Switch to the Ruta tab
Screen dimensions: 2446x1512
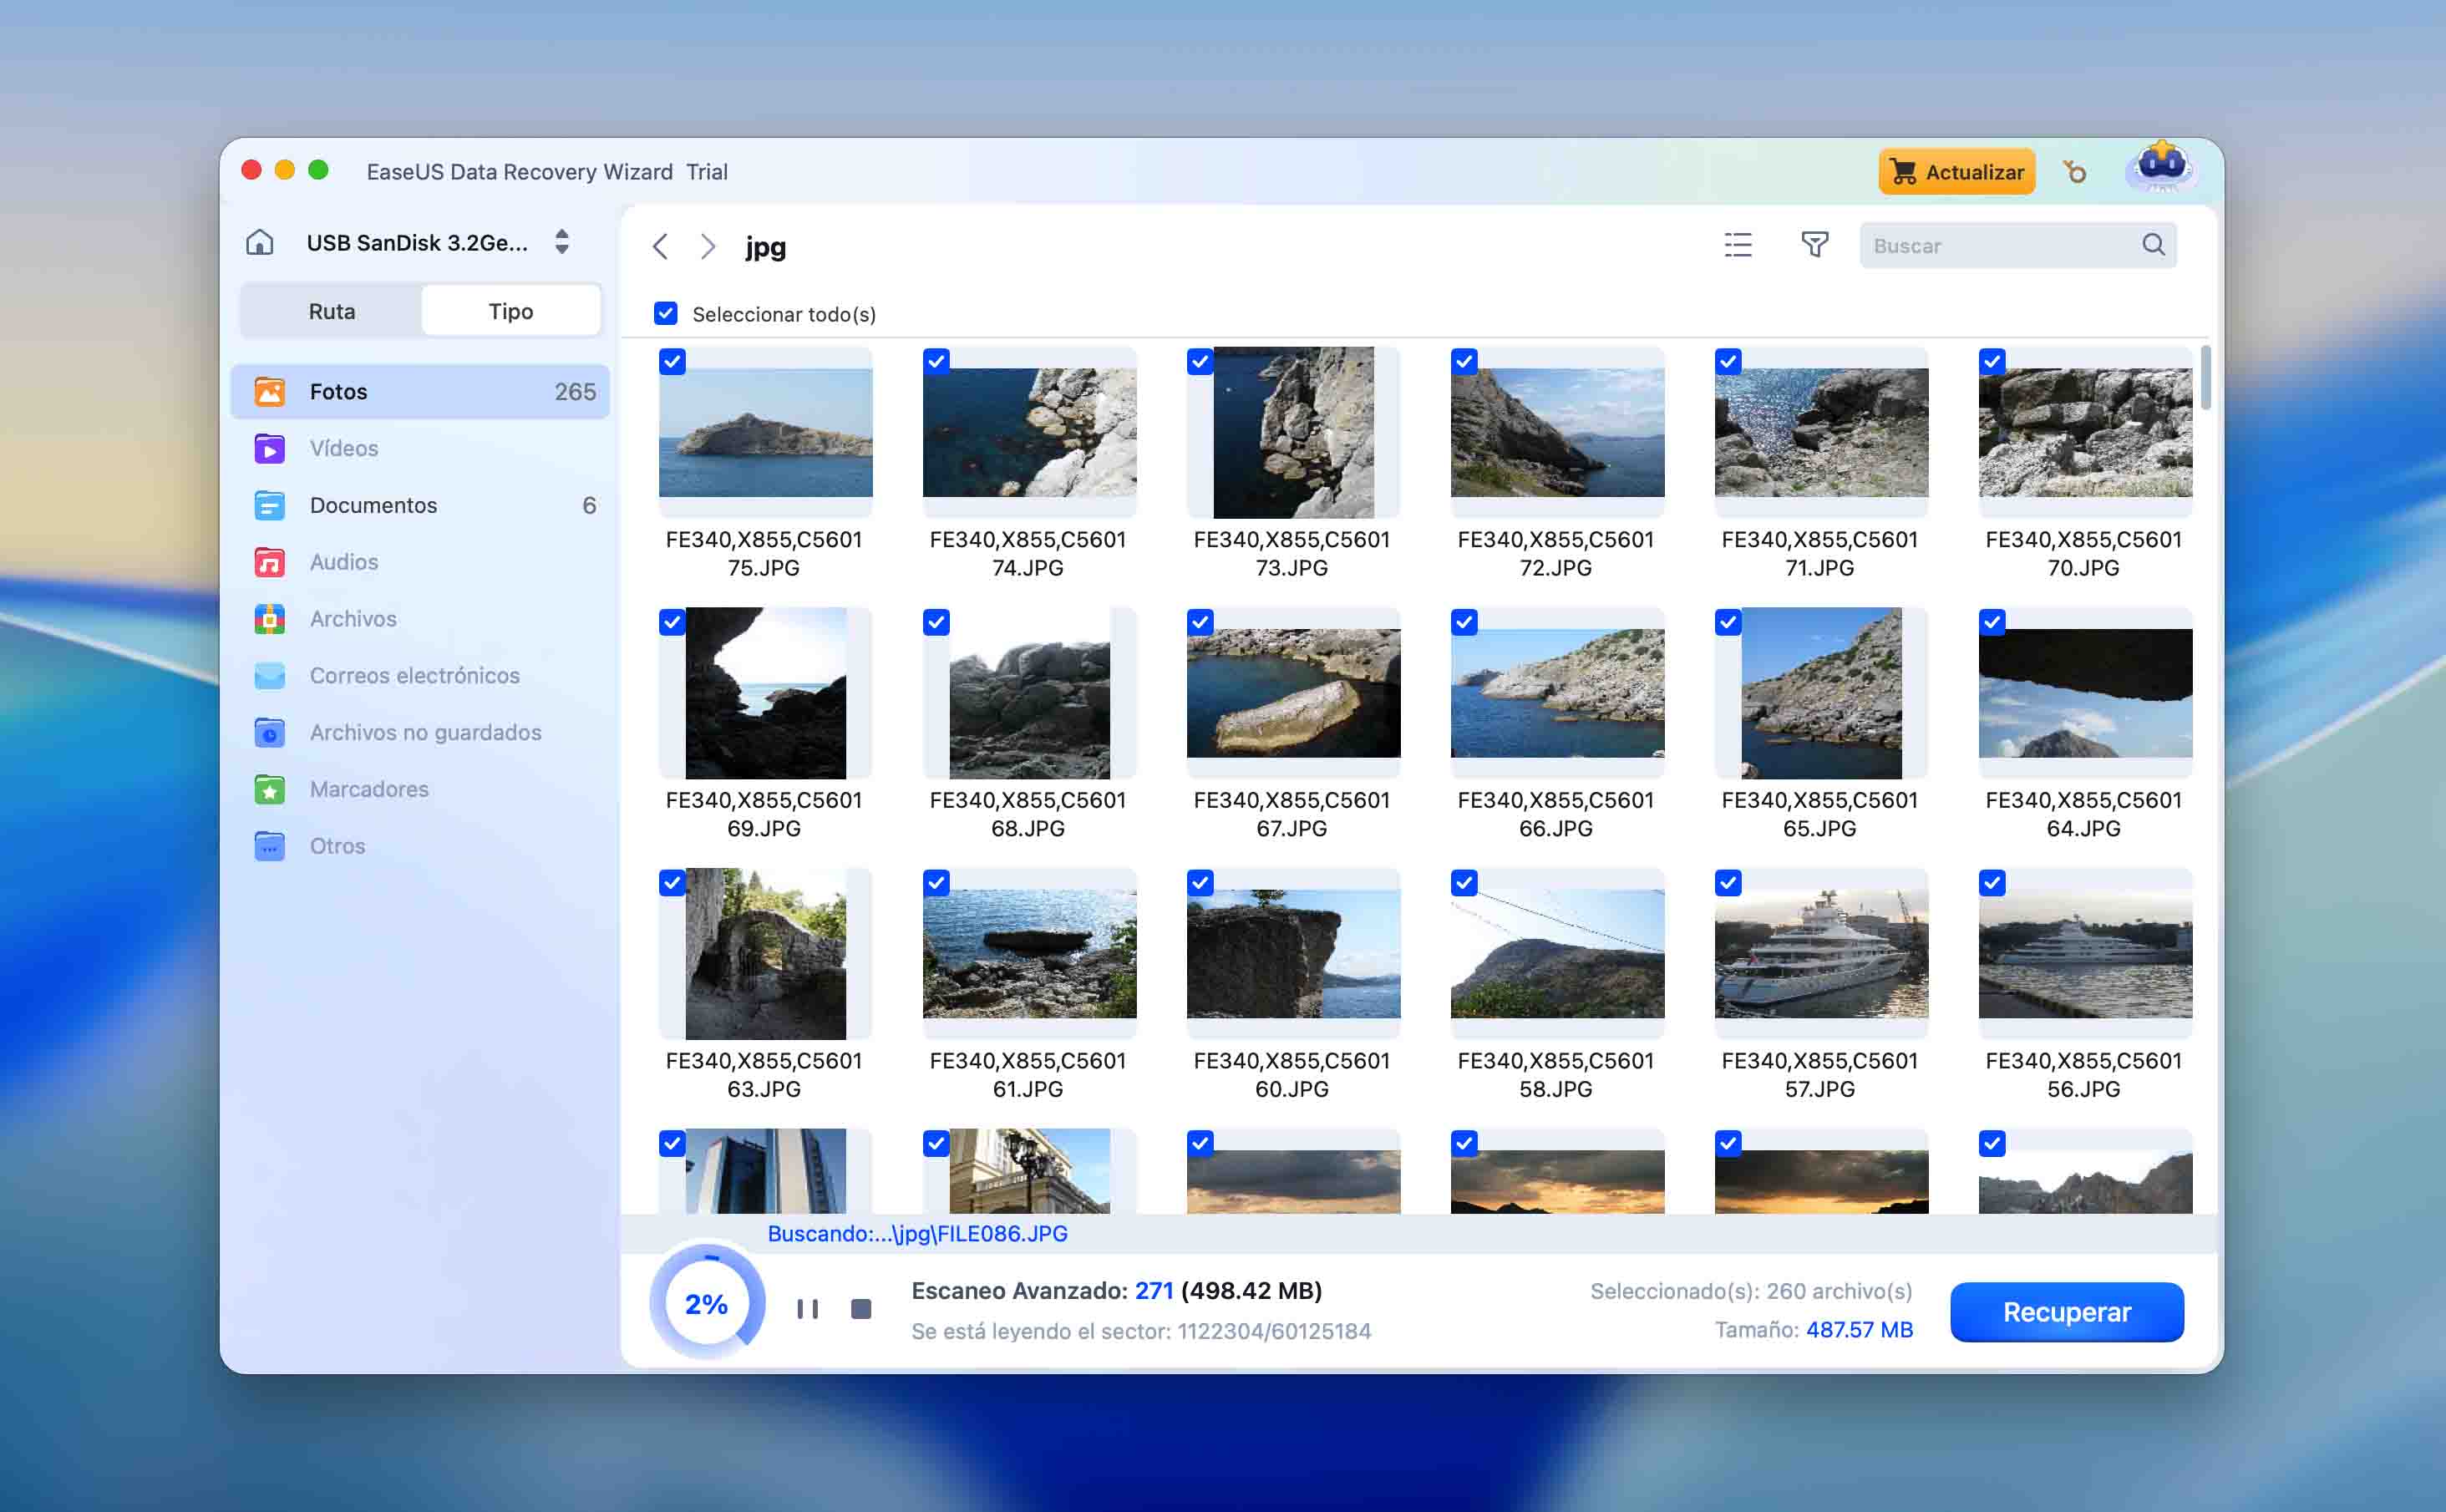click(x=331, y=311)
